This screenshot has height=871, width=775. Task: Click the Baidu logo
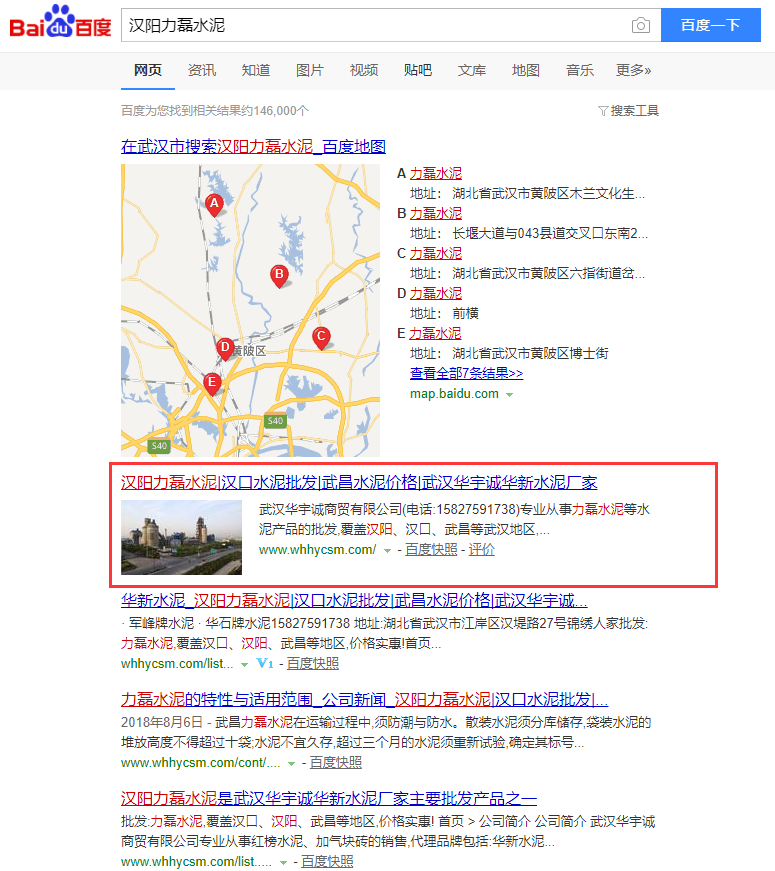pyautogui.click(x=60, y=22)
